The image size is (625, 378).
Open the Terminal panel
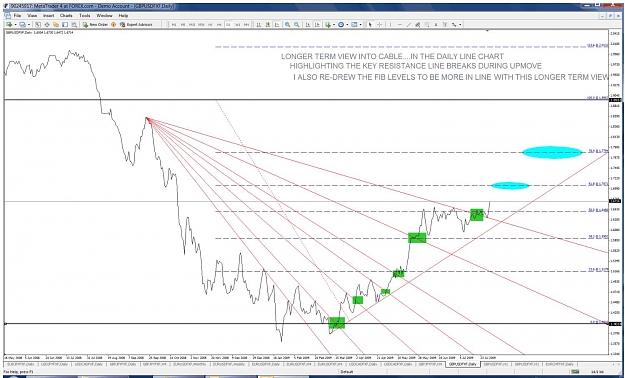point(65,24)
